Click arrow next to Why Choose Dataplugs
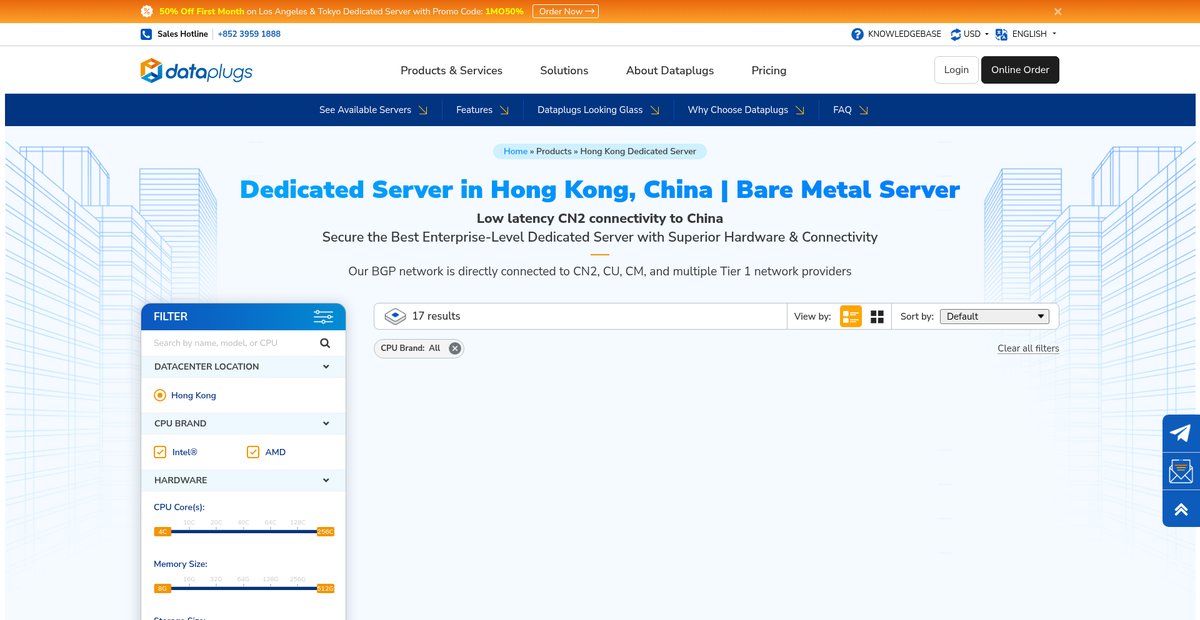This screenshot has height=620, width=1200. (x=800, y=110)
